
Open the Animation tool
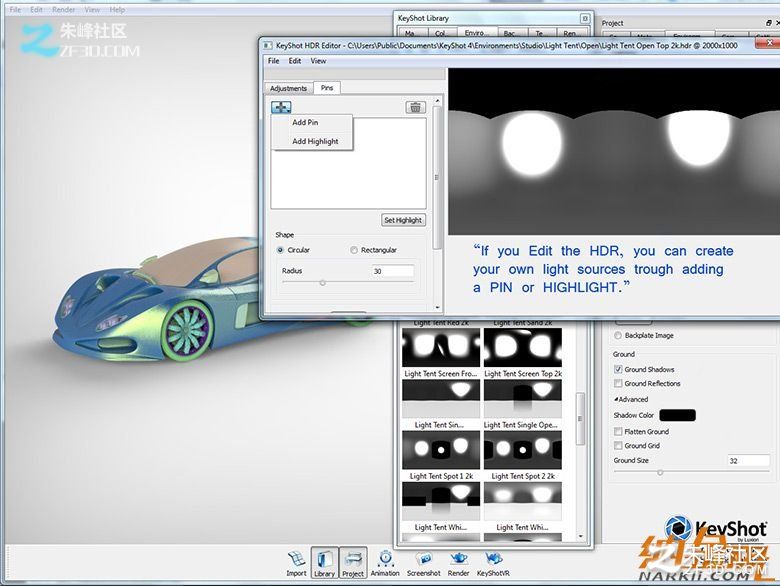click(x=385, y=563)
